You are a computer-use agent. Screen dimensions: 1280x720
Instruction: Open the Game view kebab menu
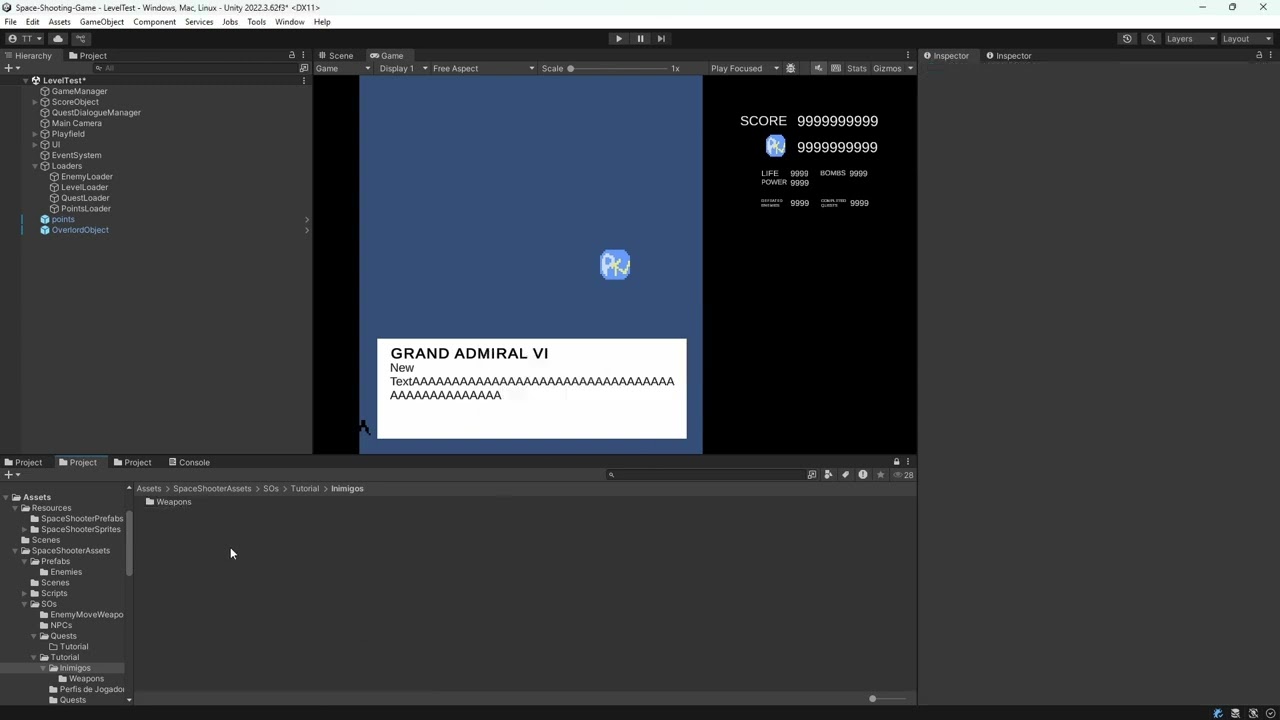coord(908,55)
